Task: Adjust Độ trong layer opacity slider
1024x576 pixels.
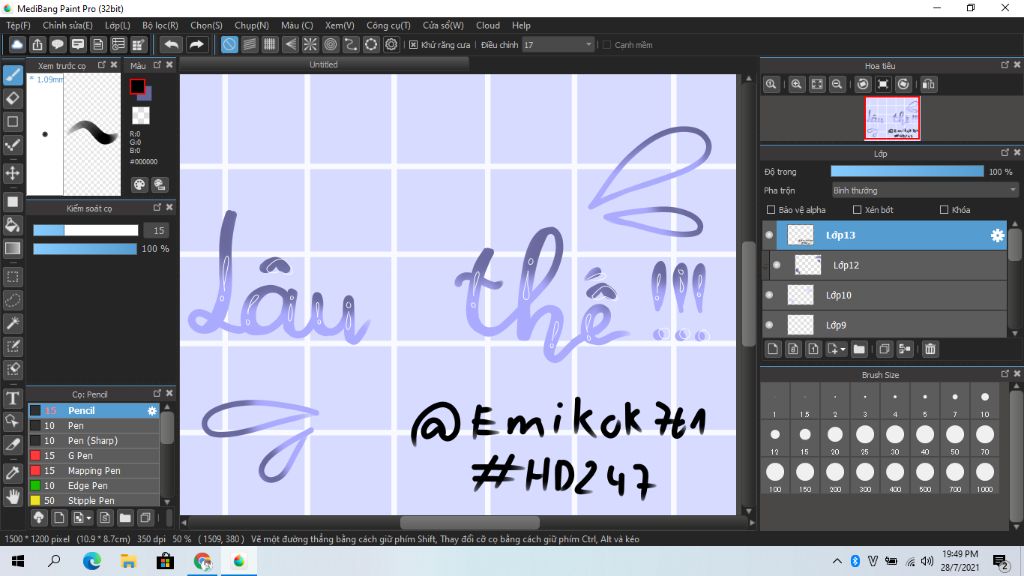Action: [x=907, y=172]
